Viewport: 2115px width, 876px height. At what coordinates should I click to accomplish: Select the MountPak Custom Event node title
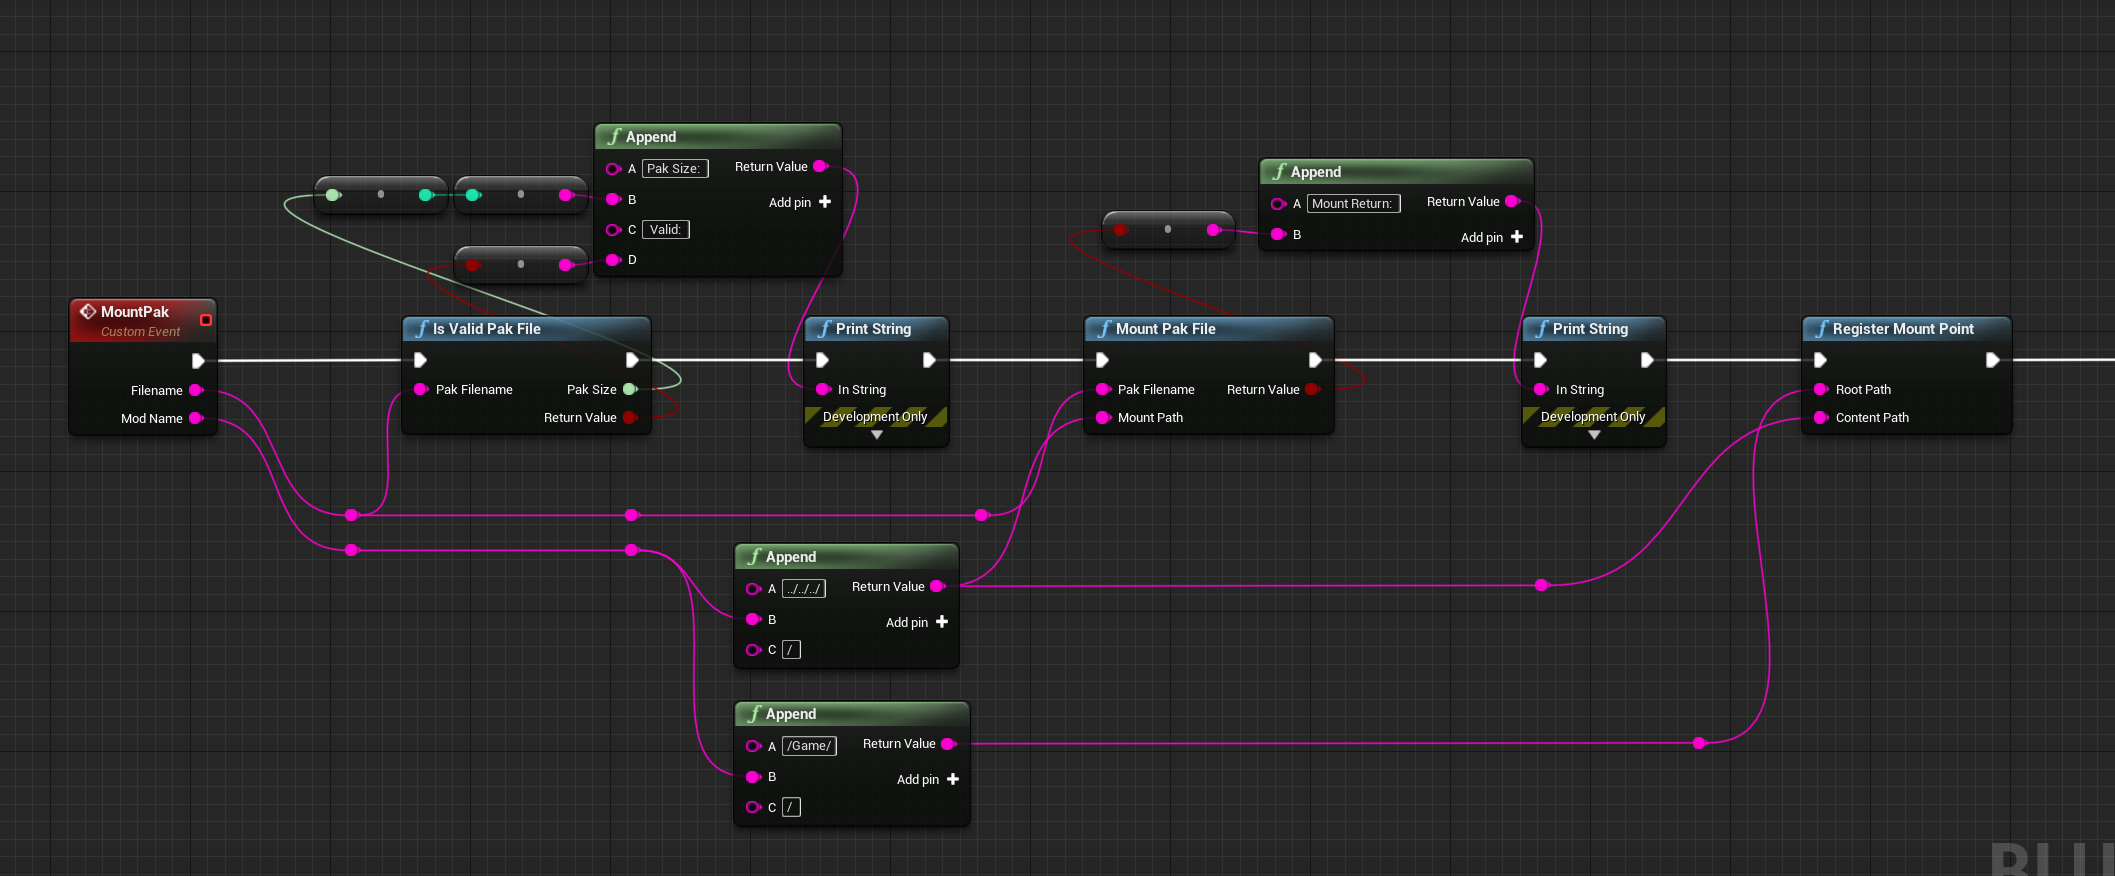pos(135,312)
